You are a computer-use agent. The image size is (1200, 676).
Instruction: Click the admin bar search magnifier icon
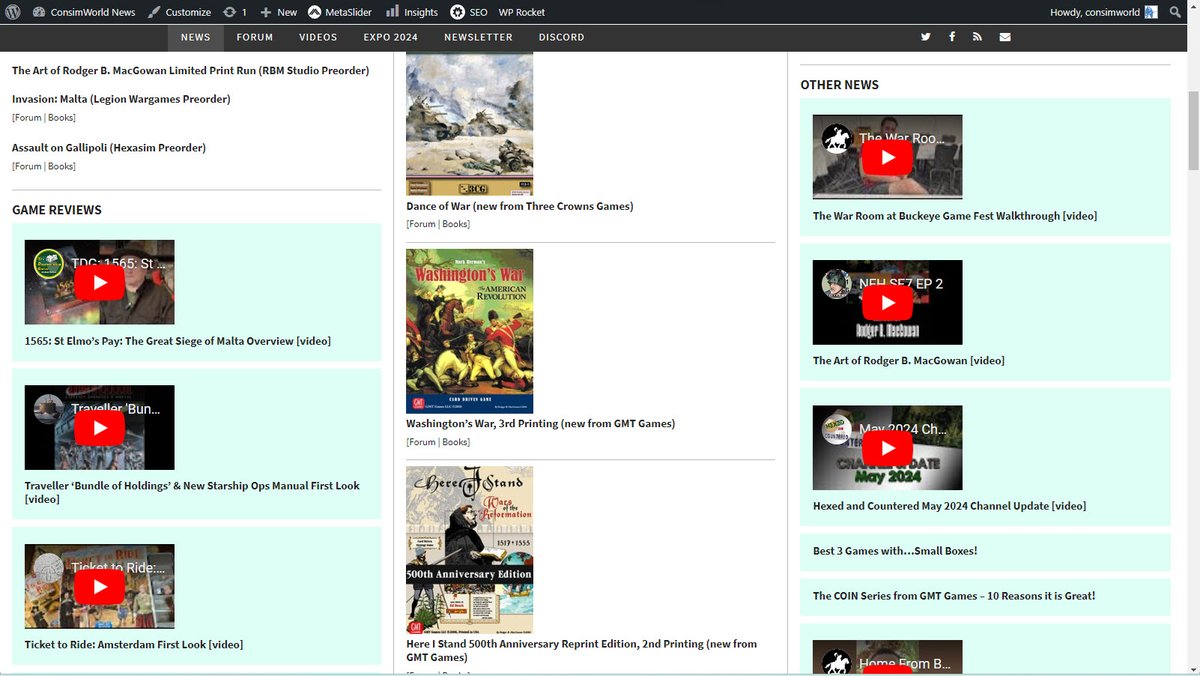[x=1176, y=12]
